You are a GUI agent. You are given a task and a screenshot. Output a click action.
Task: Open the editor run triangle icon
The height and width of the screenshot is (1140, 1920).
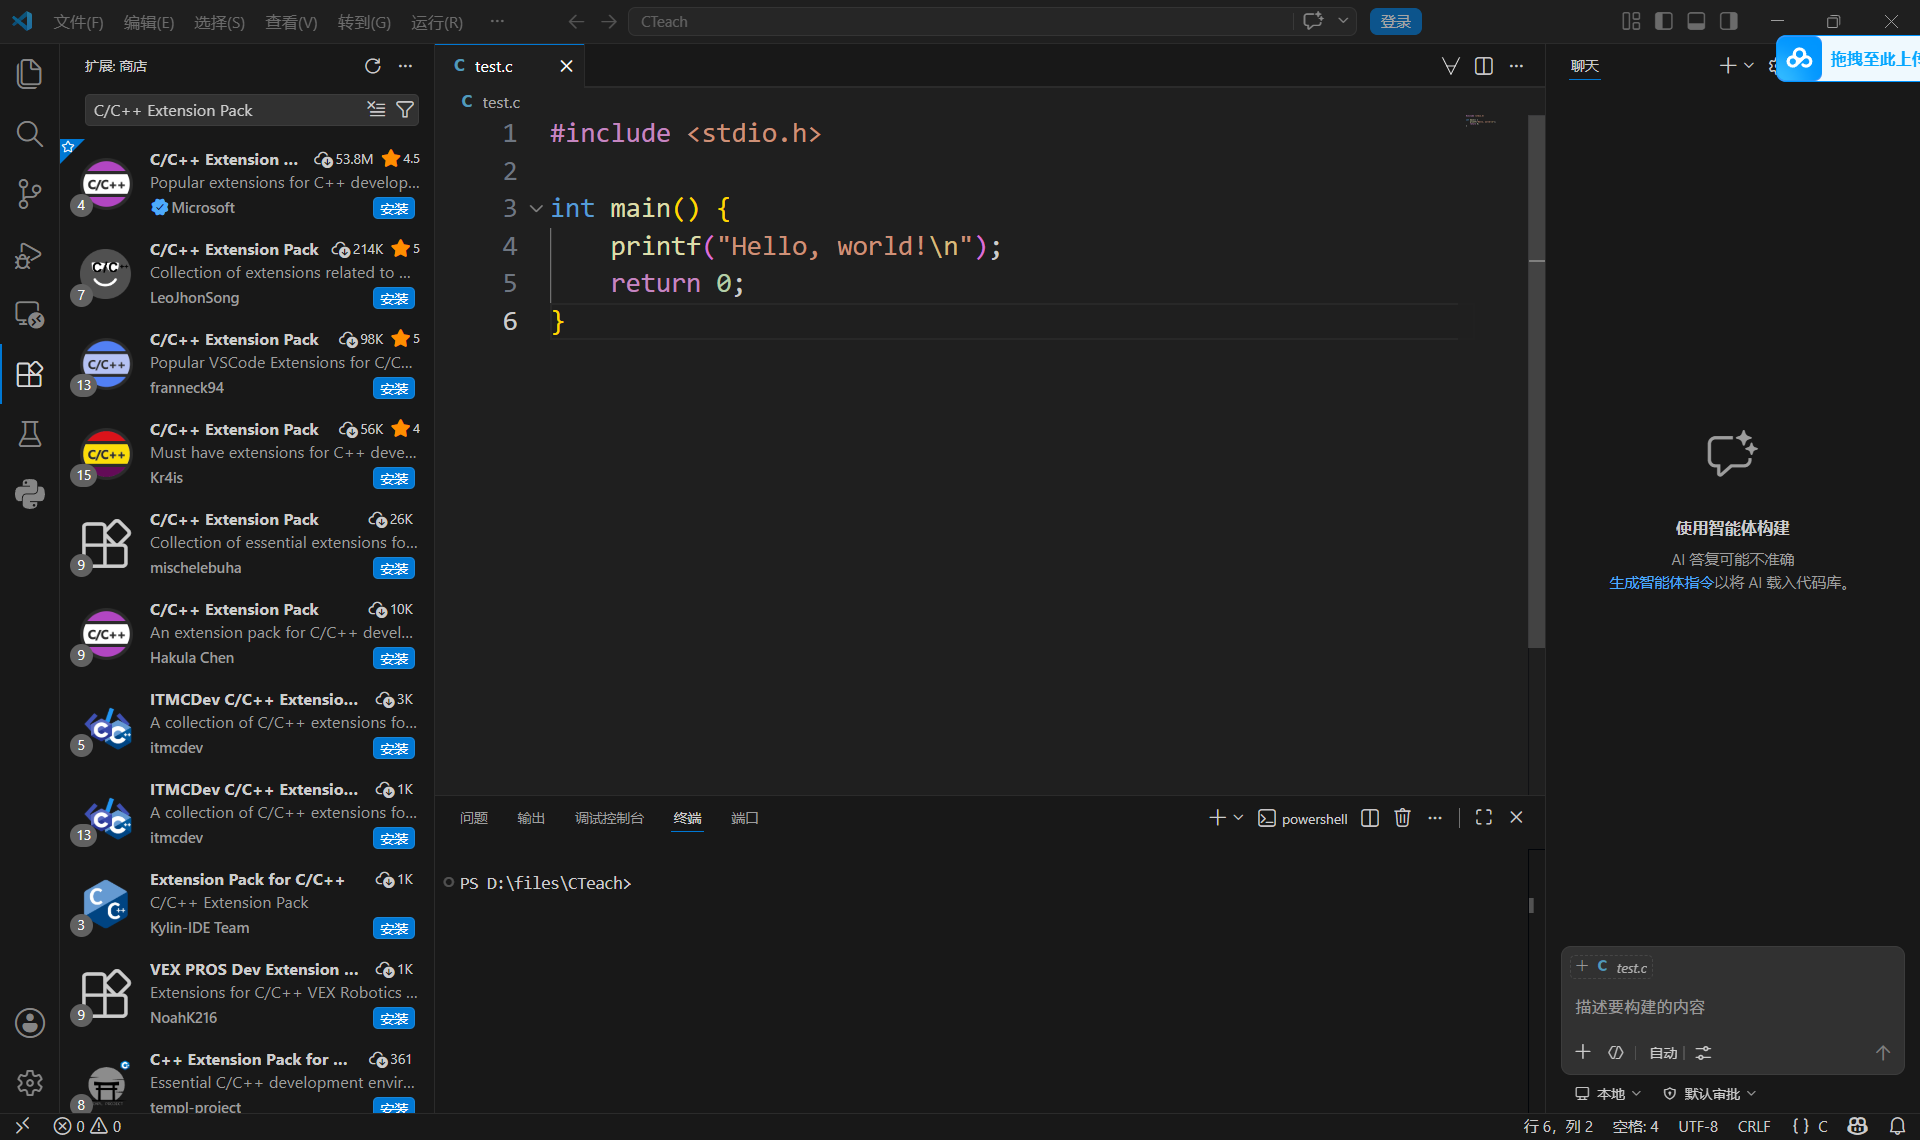click(1450, 66)
